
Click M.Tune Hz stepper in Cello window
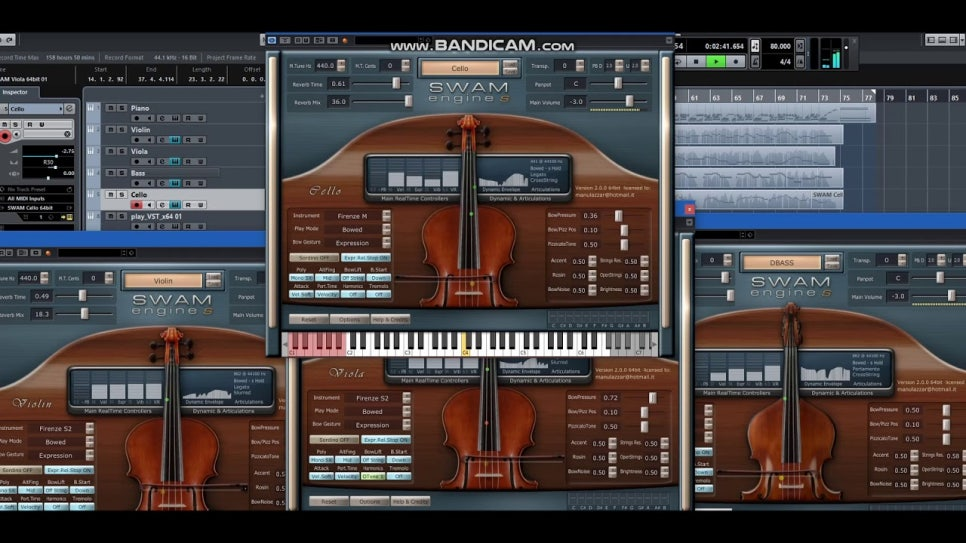(341, 65)
